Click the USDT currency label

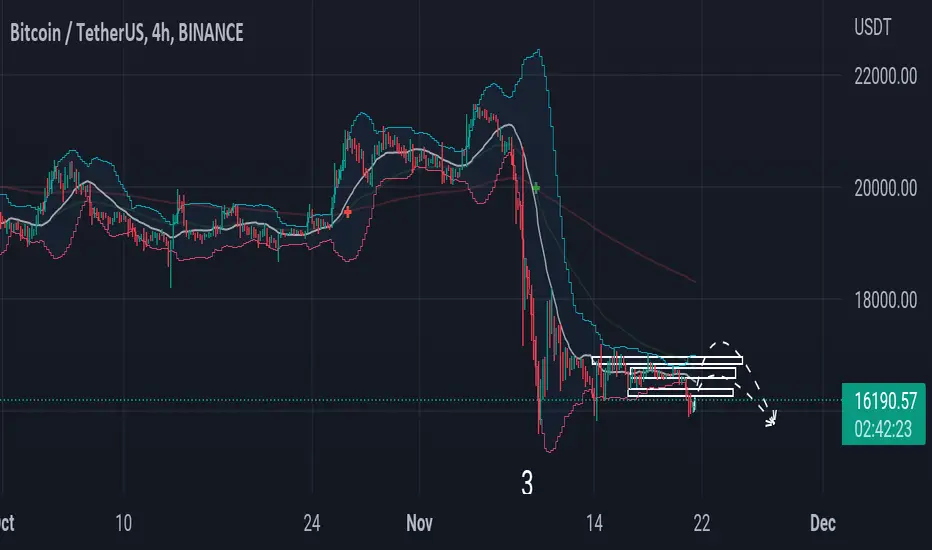[873, 27]
